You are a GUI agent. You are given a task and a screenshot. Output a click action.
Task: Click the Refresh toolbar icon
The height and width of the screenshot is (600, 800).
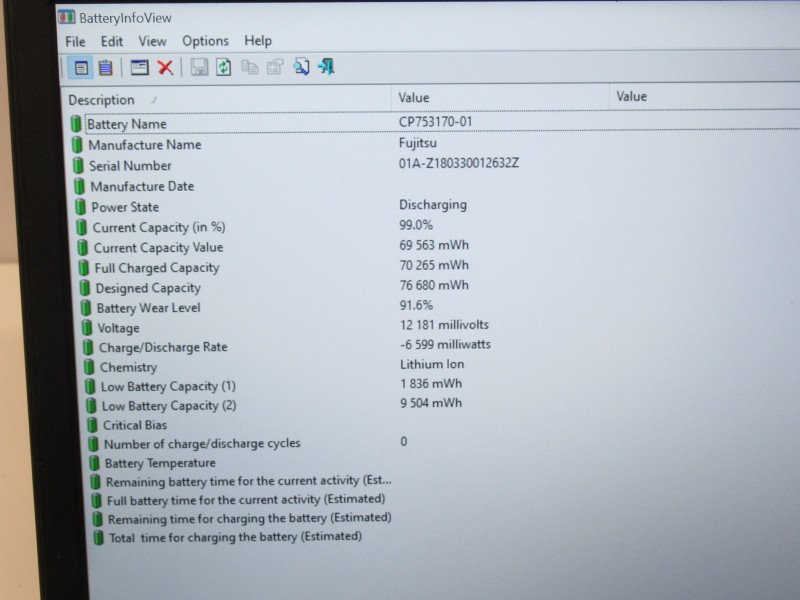(223, 67)
